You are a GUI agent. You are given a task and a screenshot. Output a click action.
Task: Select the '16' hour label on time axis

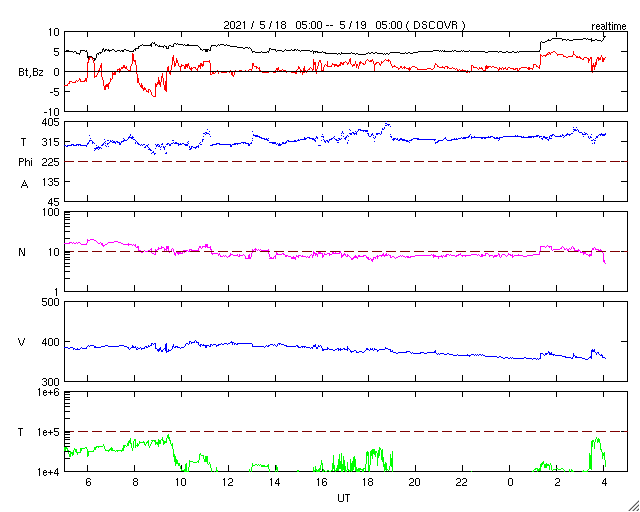[322, 482]
